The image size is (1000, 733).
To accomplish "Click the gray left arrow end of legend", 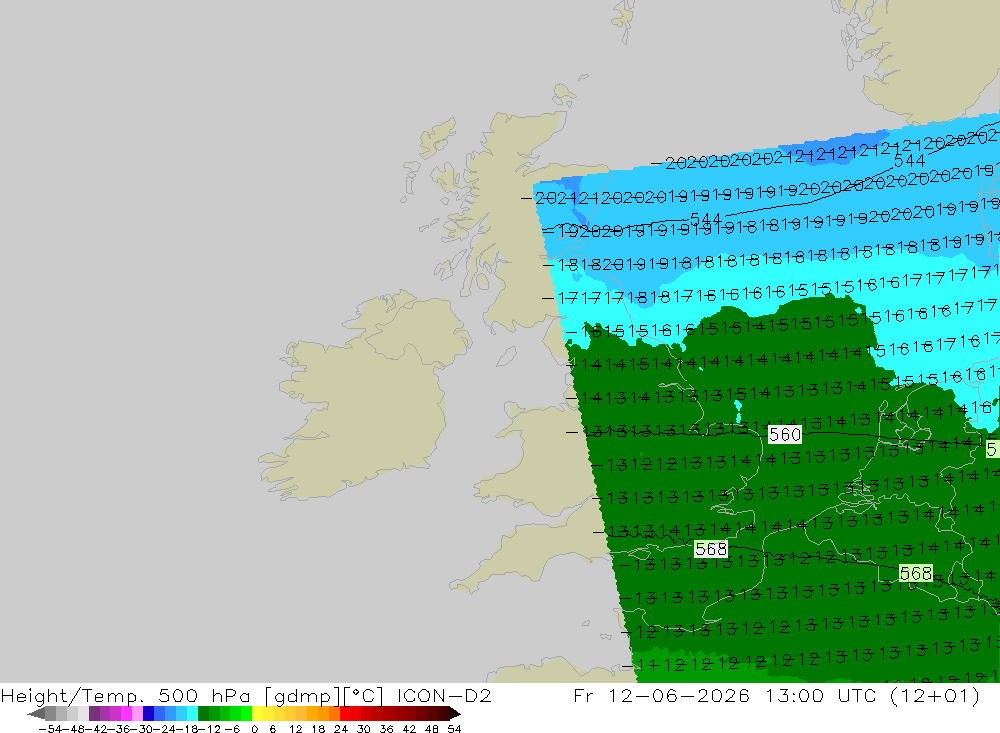I will pyautogui.click(x=36, y=714).
